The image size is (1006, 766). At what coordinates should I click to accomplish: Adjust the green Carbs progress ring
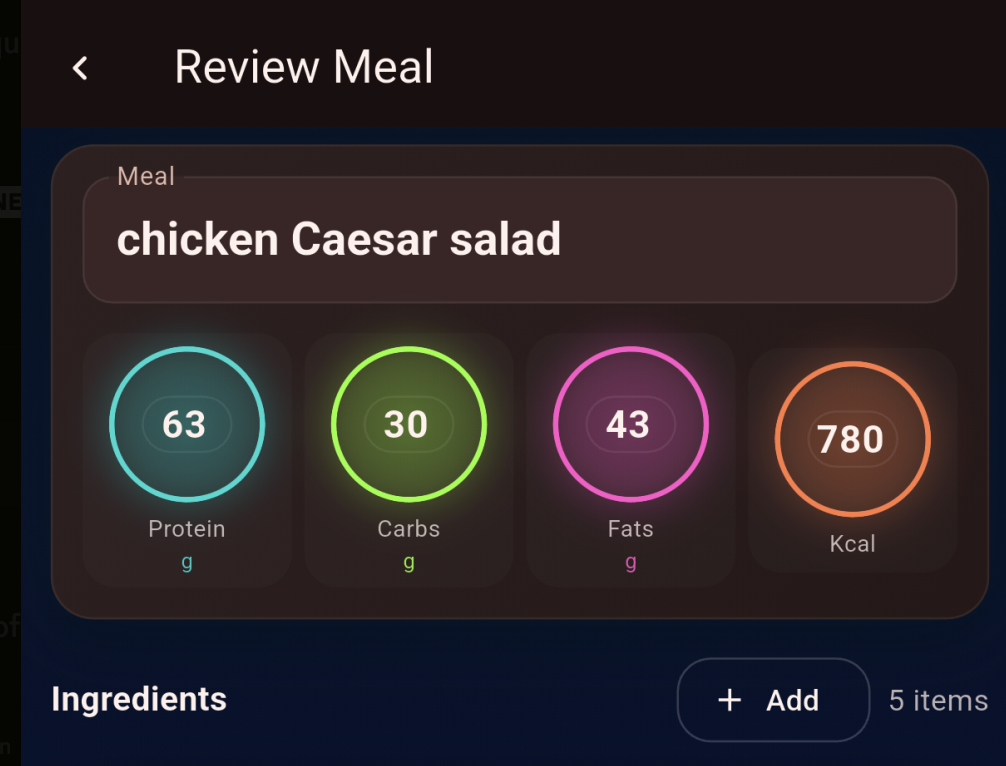(x=409, y=424)
